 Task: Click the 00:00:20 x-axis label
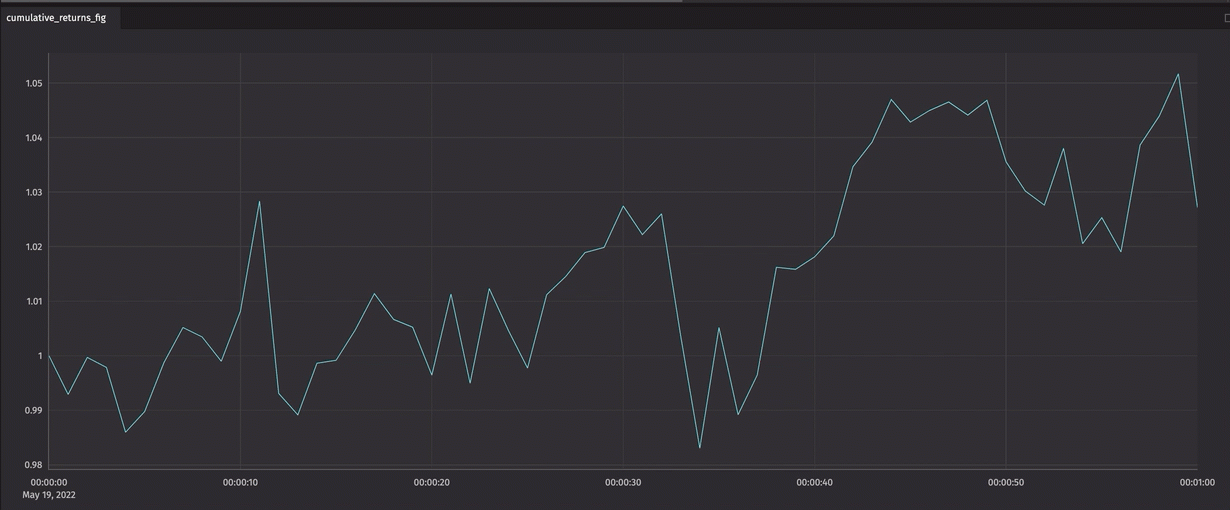(x=431, y=482)
